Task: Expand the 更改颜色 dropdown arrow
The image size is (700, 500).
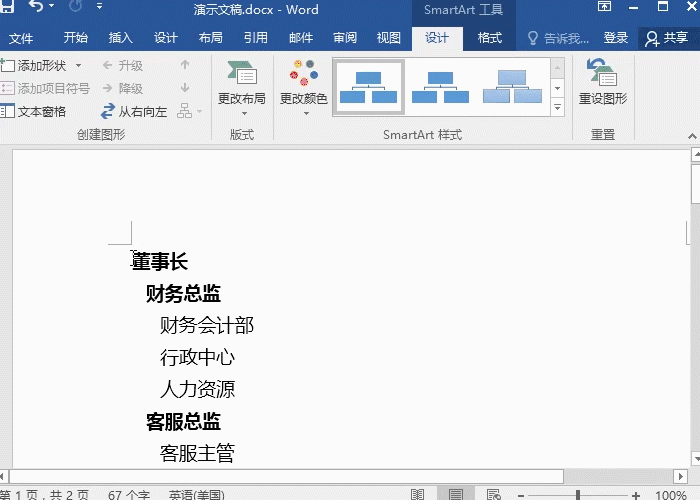Action: tap(306, 113)
